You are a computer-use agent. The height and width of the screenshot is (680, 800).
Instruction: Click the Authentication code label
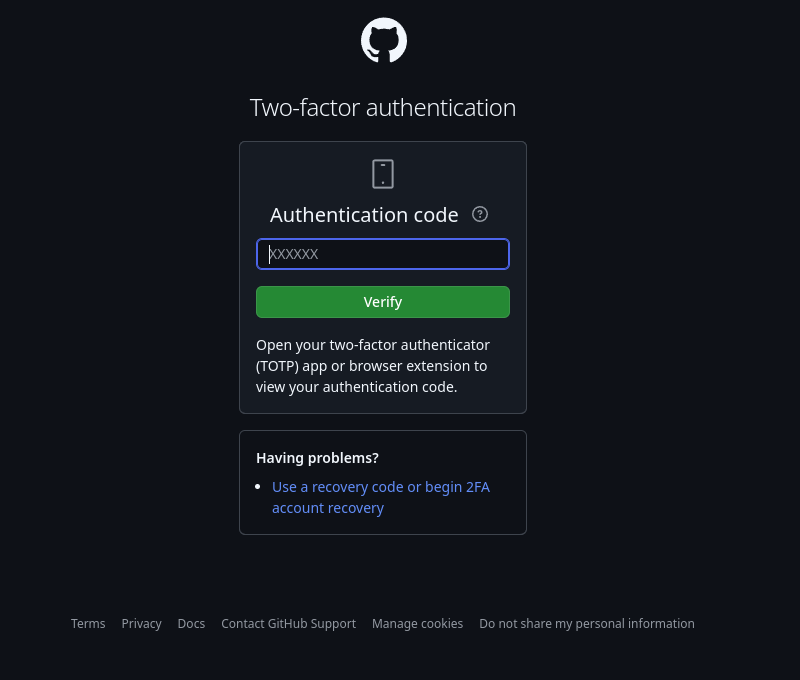click(364, 215)
